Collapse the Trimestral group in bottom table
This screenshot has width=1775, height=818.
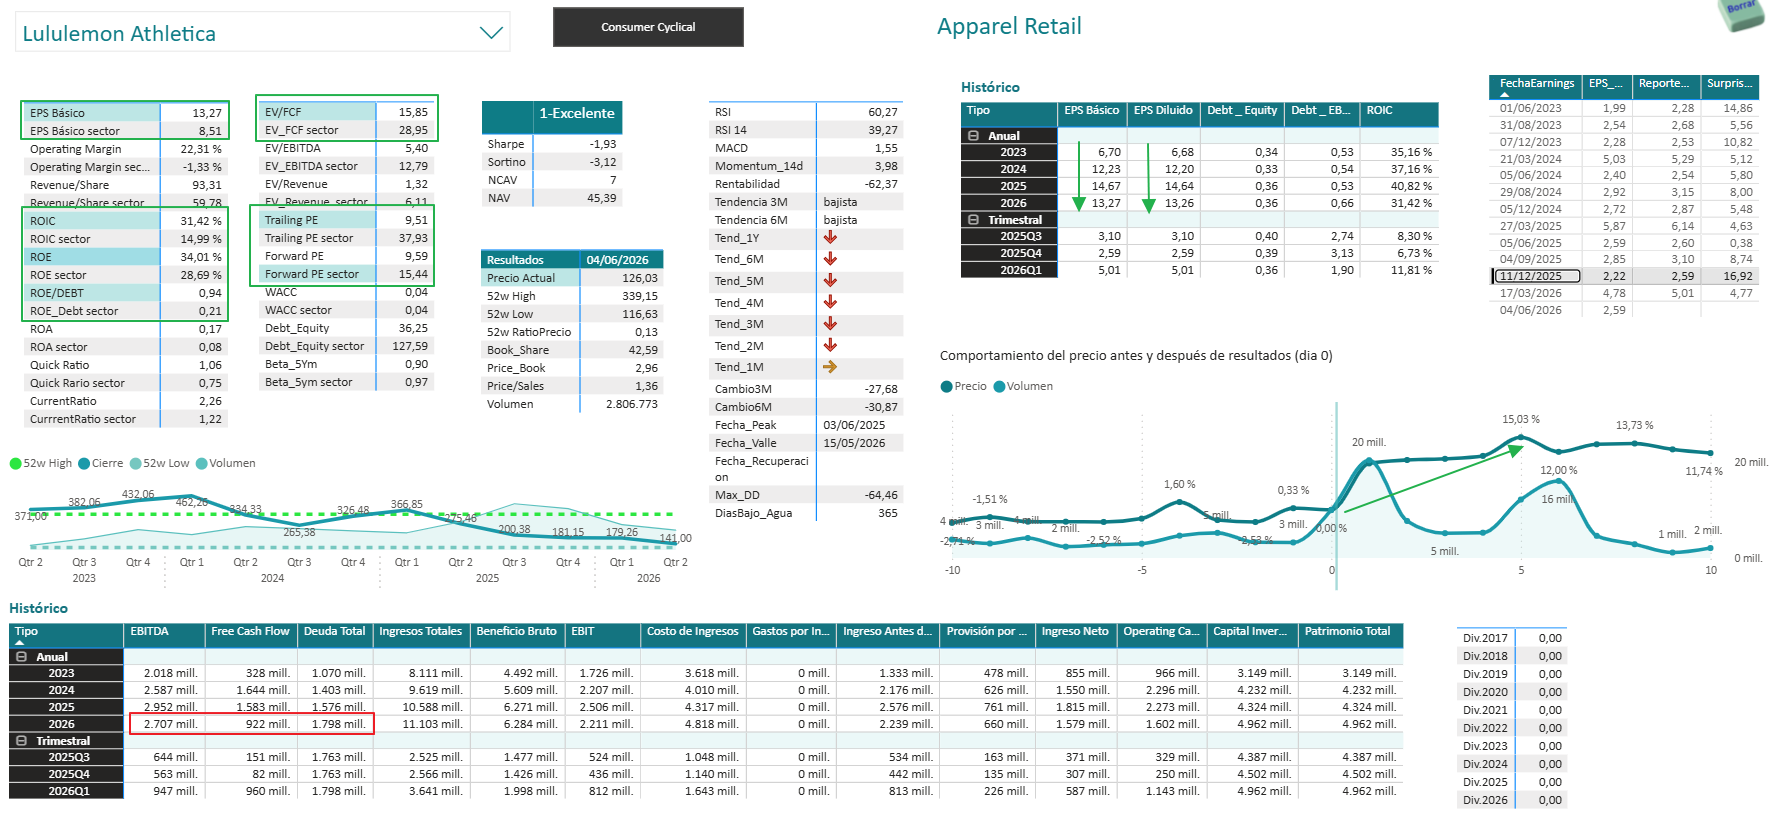(21, 741)
